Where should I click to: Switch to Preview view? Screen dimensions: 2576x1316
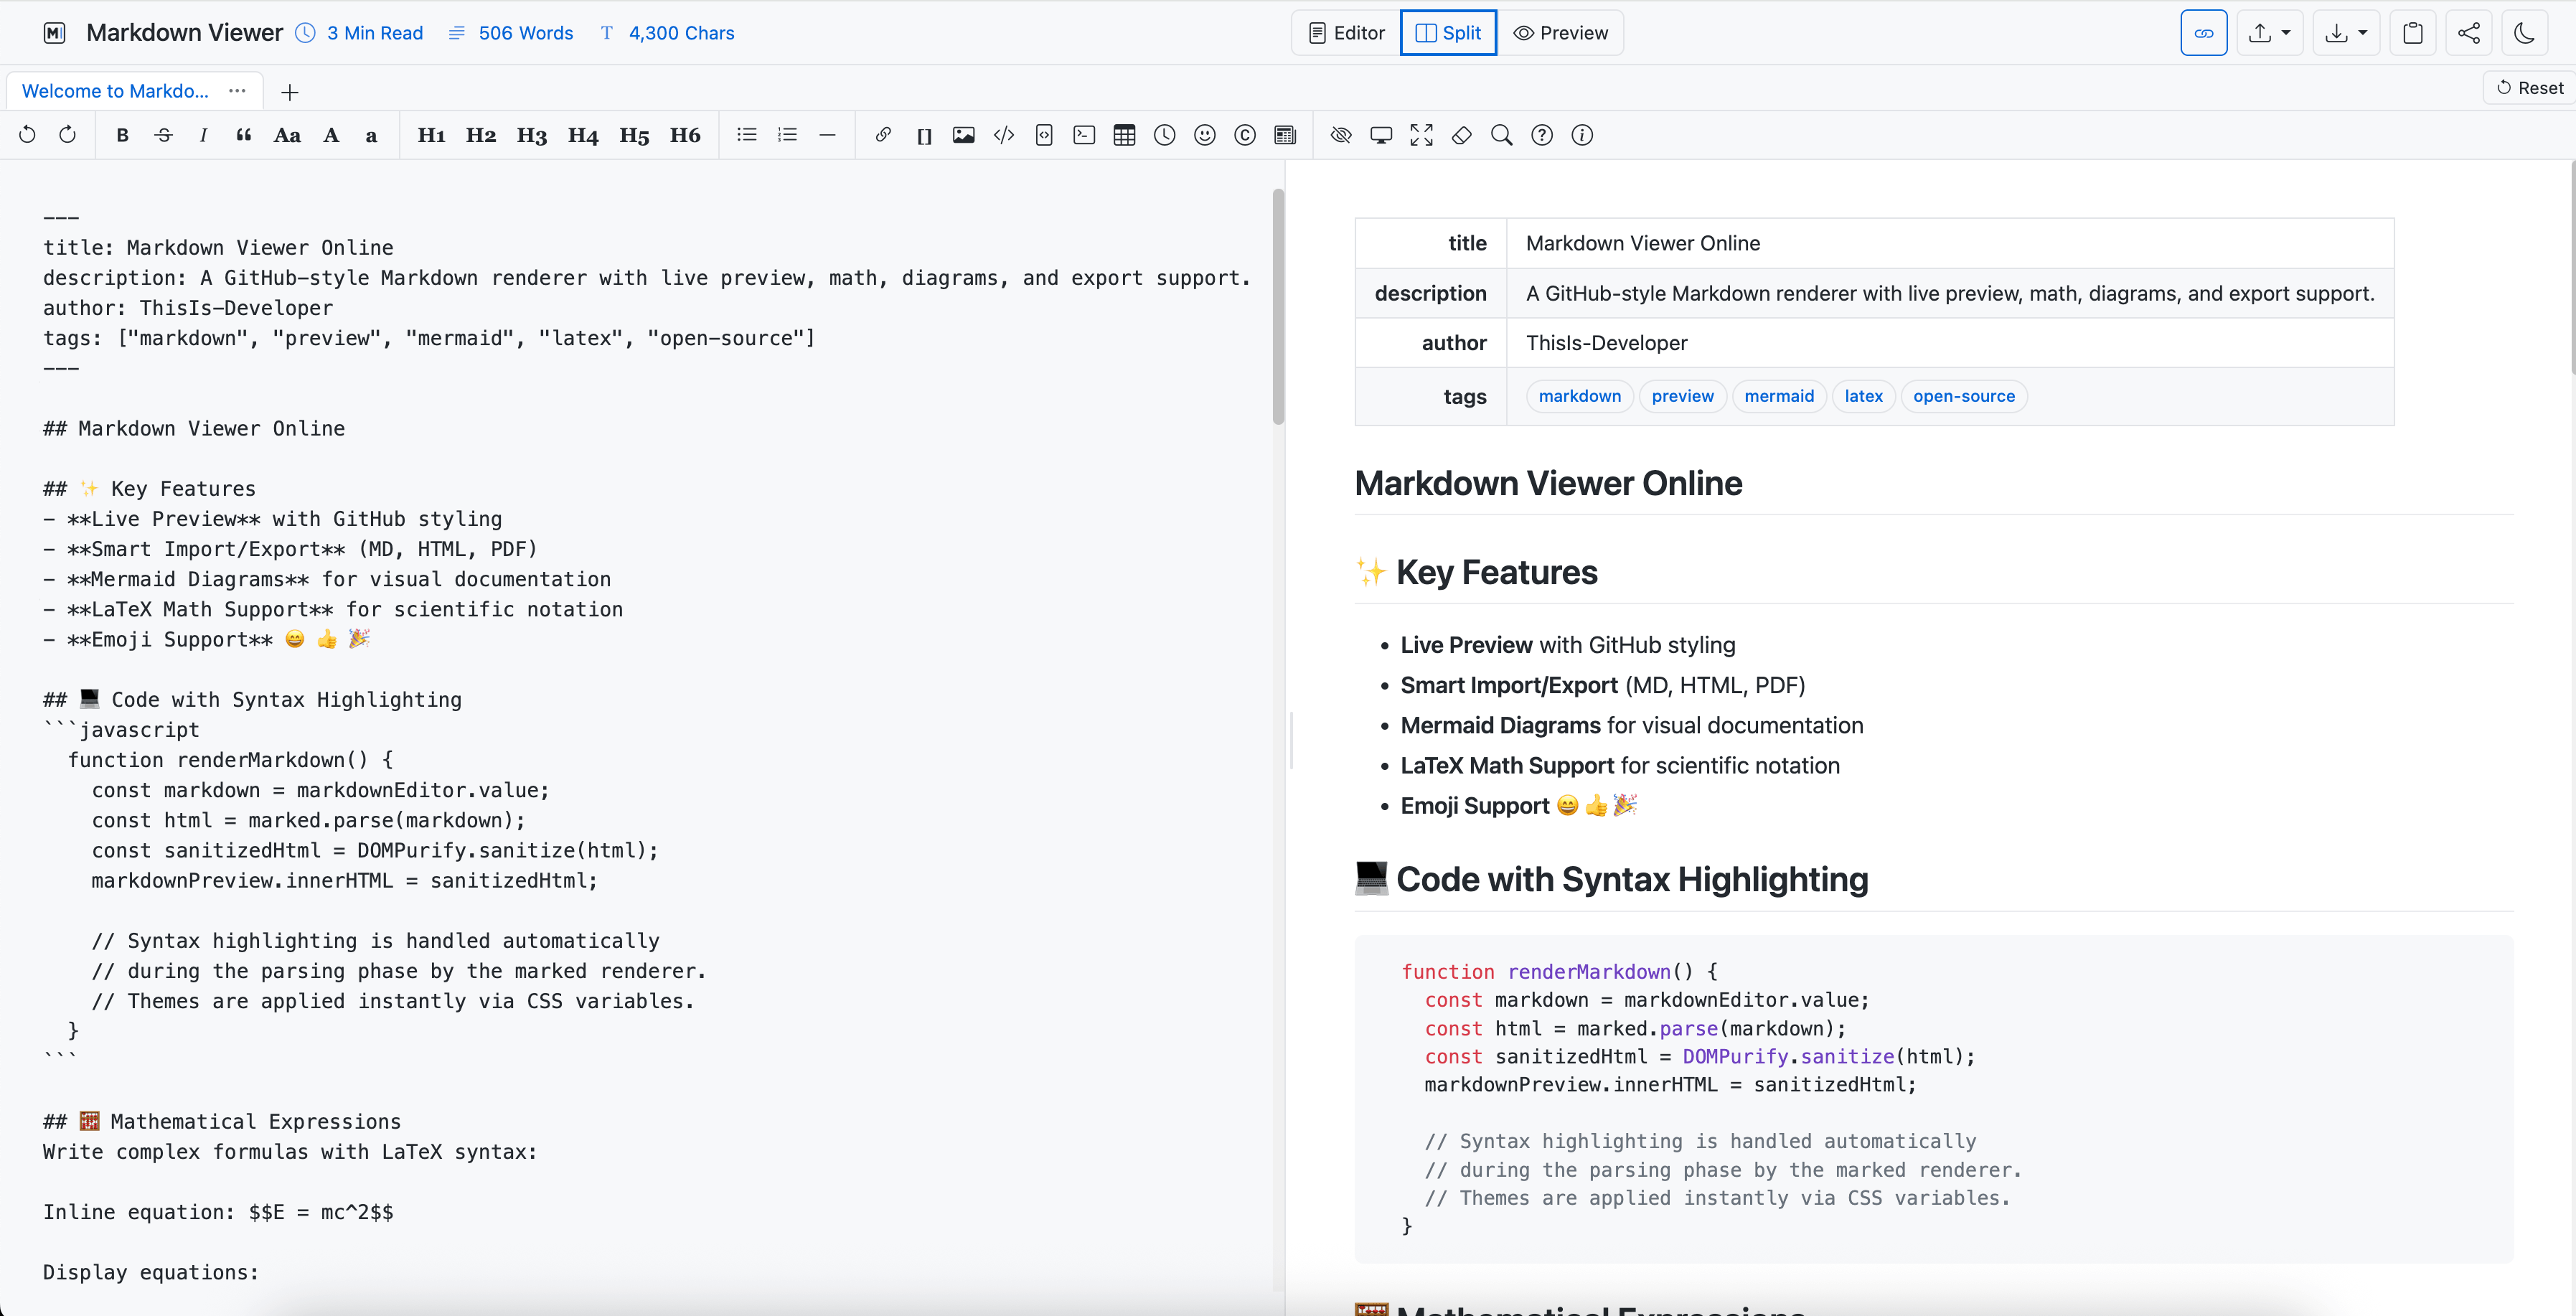[1560, 33]
